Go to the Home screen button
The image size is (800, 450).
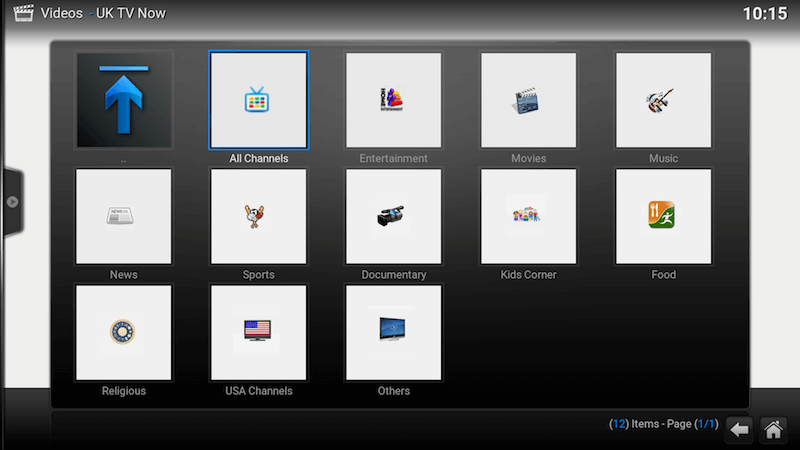tap(772, 429)
